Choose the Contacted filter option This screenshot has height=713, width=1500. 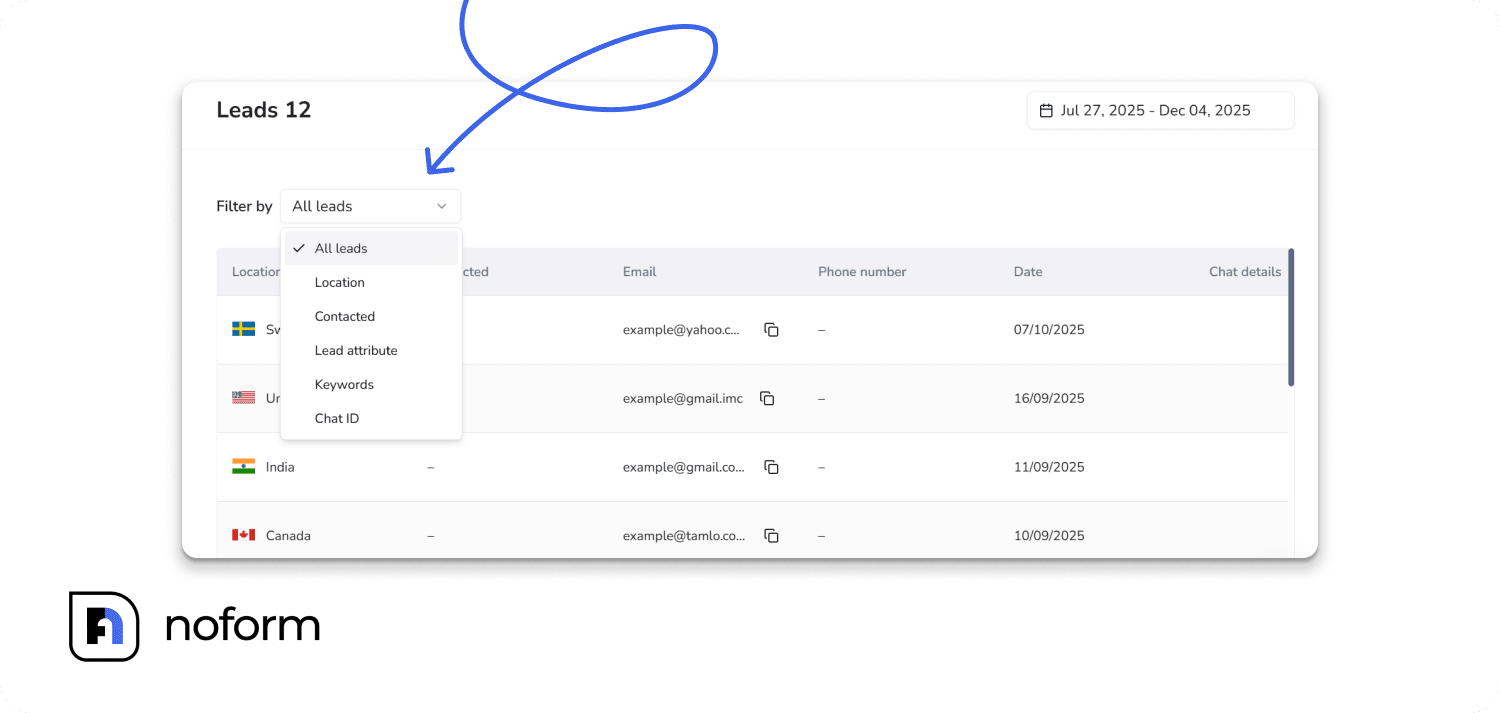[x=344, y=316]
